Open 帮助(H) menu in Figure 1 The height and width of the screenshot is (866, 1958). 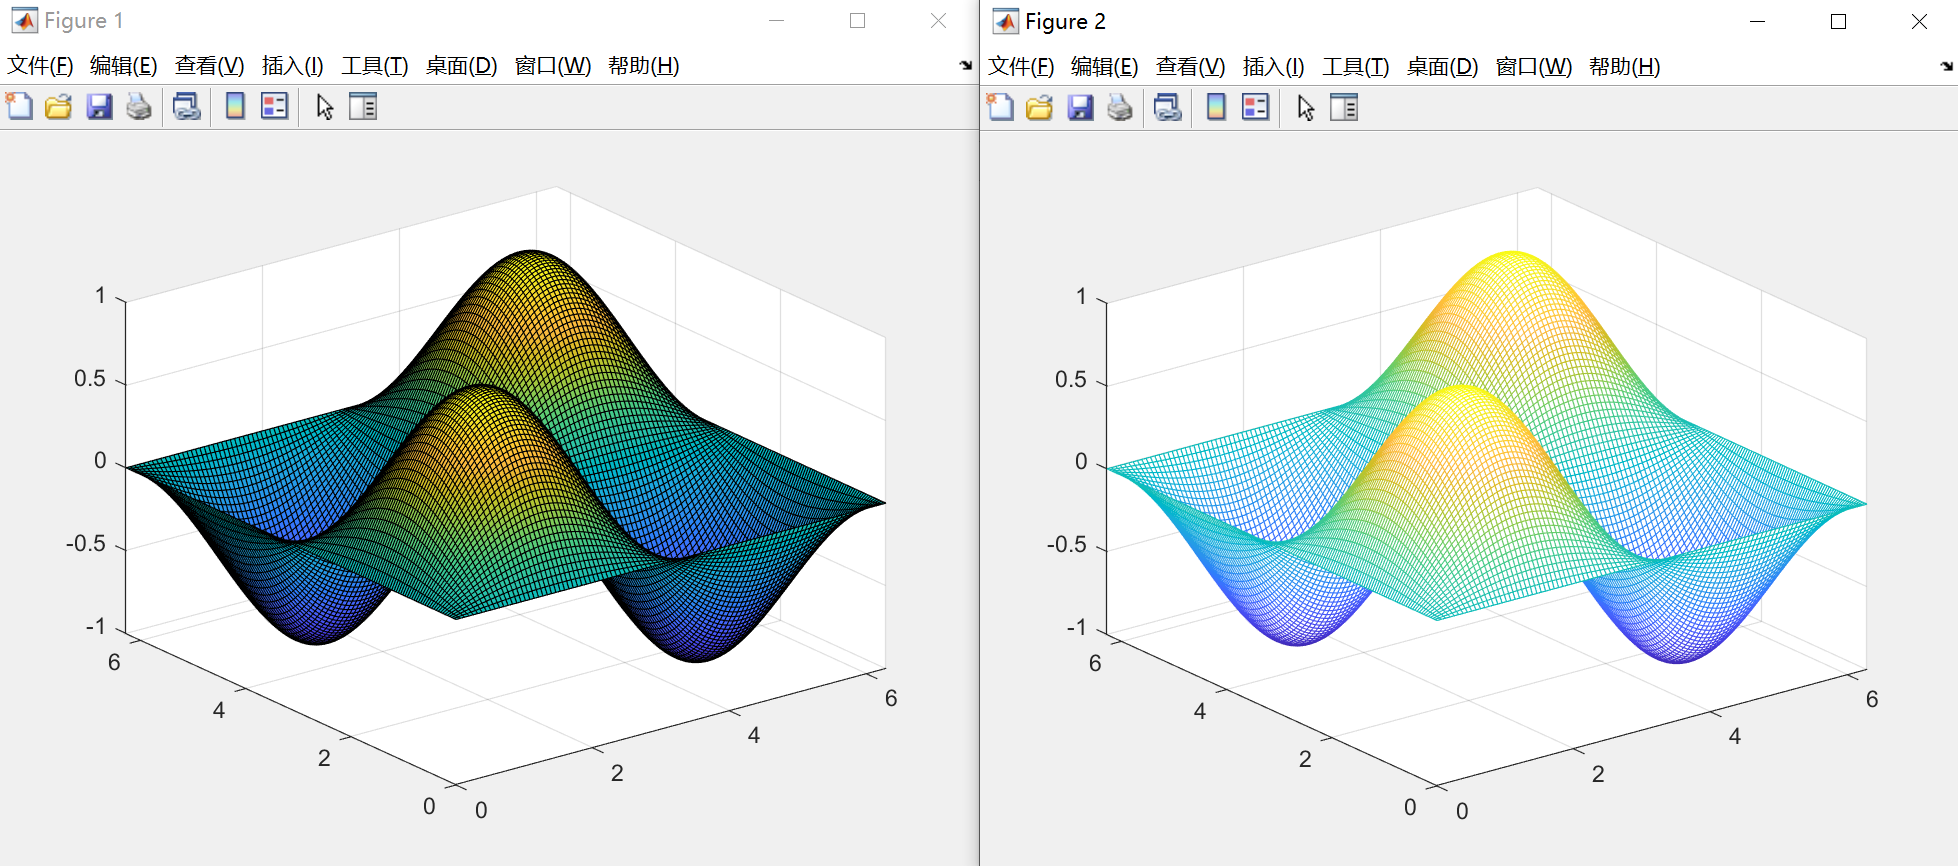point(644,66)
